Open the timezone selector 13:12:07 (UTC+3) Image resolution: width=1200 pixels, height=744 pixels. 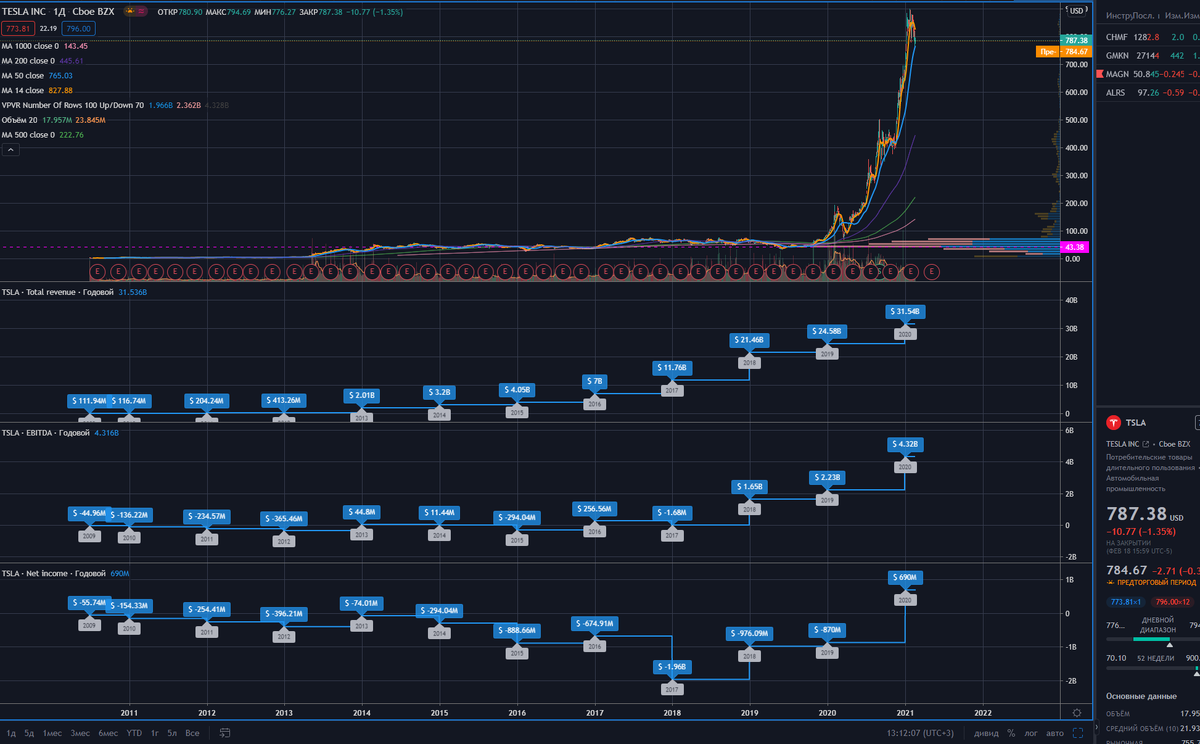(920, 733)
